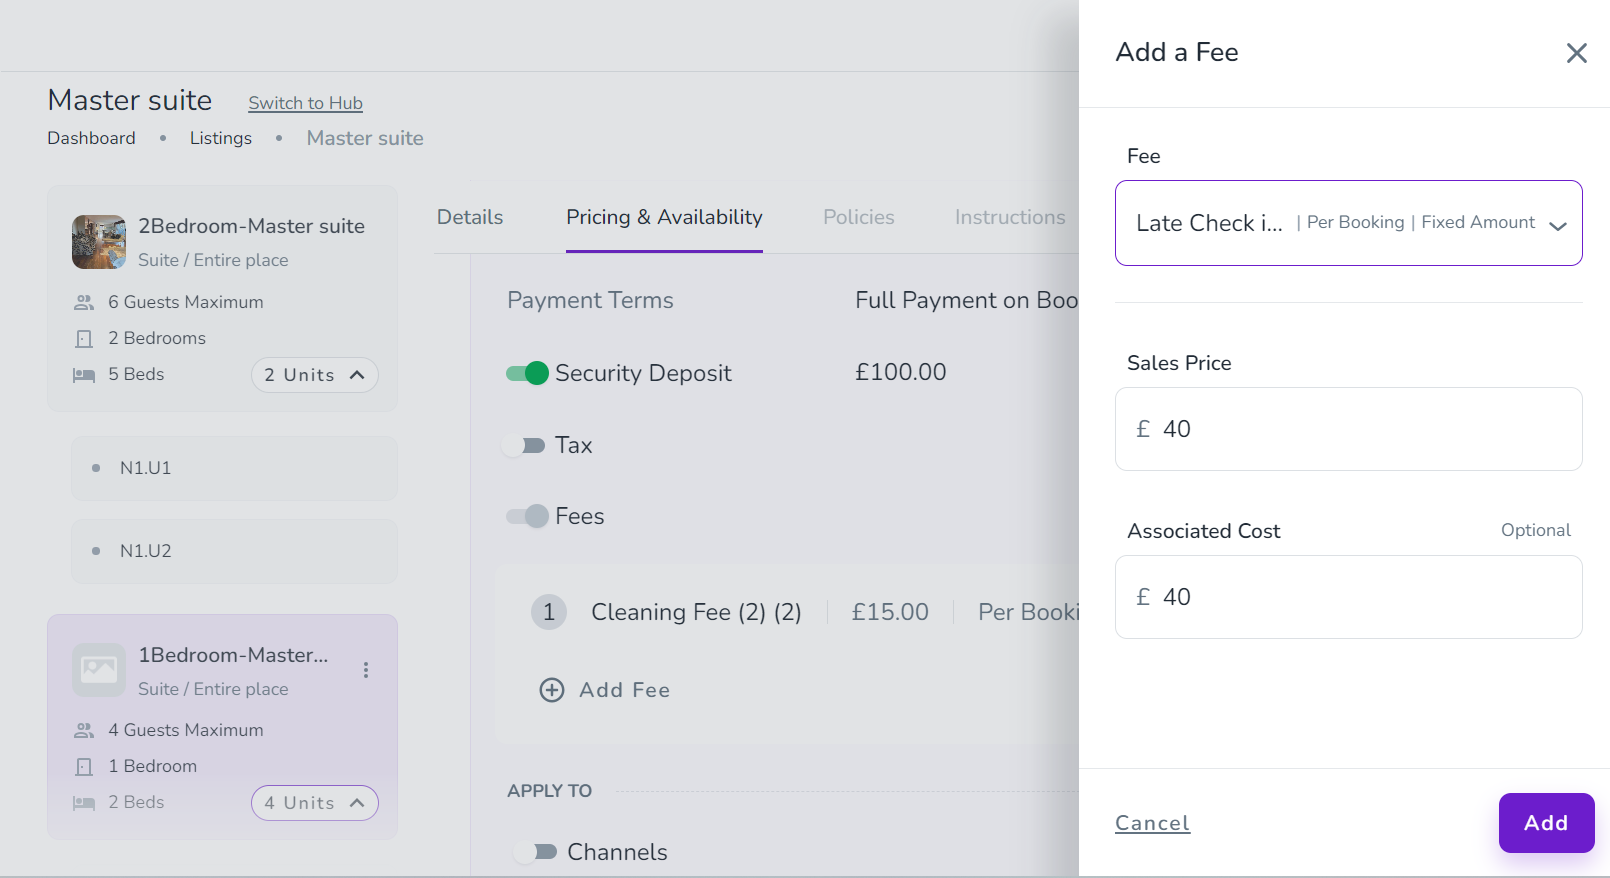Switch to the Details tab

click(470, 217)
